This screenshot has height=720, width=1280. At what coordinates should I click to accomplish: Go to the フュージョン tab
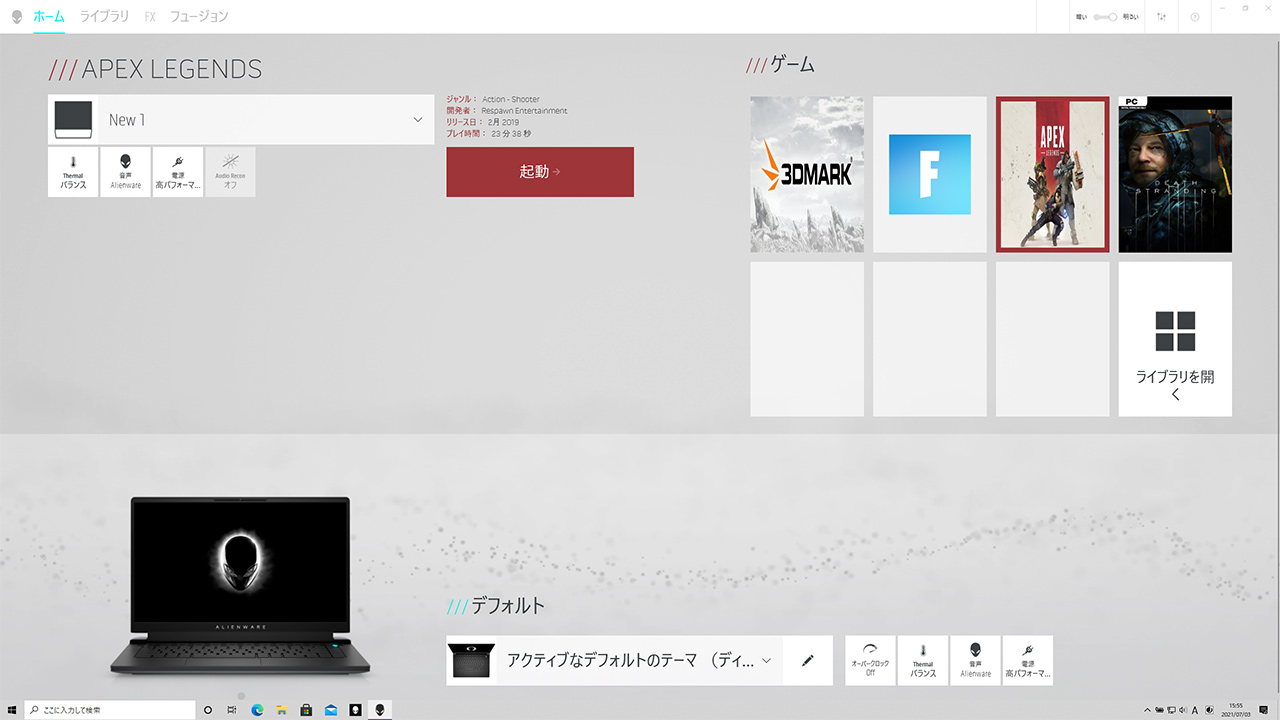coord(199,17)
